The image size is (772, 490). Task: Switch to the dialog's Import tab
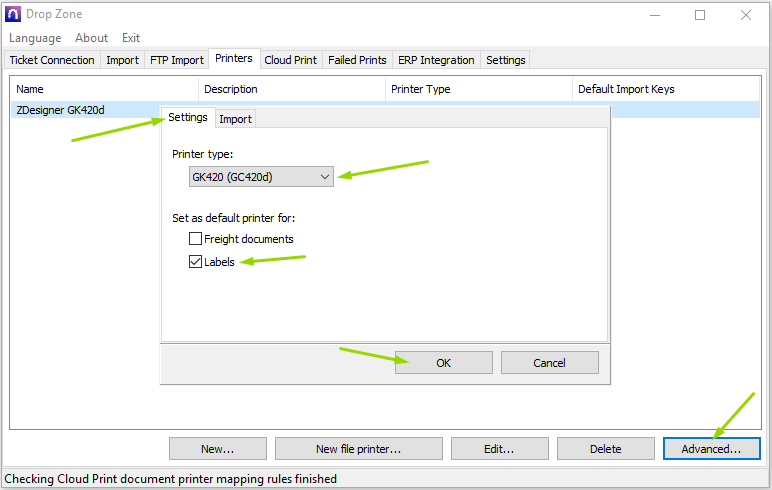pos(235,119)
